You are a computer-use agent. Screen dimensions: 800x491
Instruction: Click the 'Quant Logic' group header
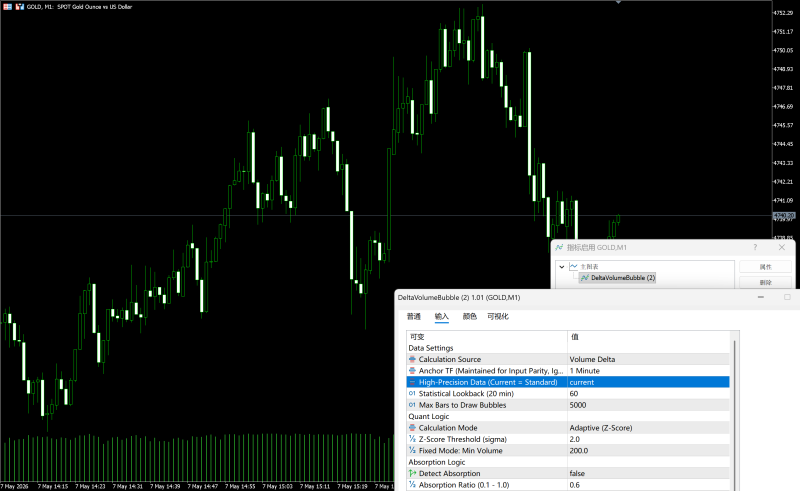click(429, 416)
